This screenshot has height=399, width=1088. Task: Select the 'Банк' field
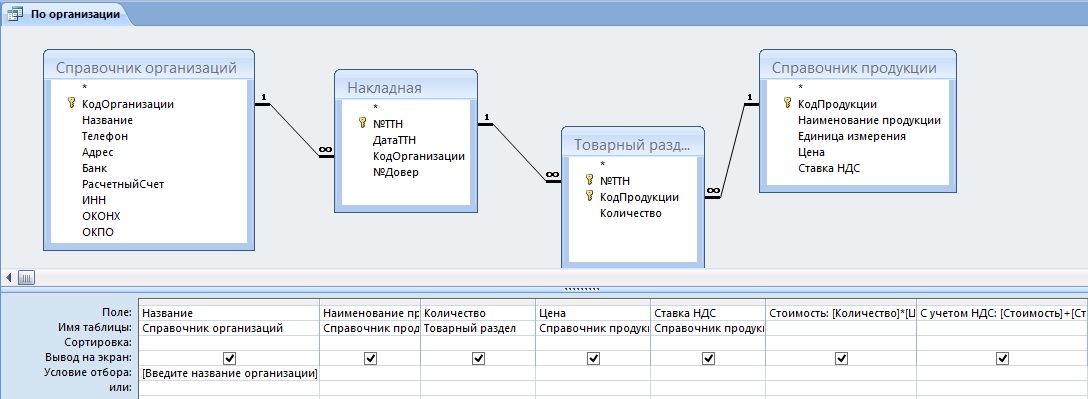tap(94, 168)
